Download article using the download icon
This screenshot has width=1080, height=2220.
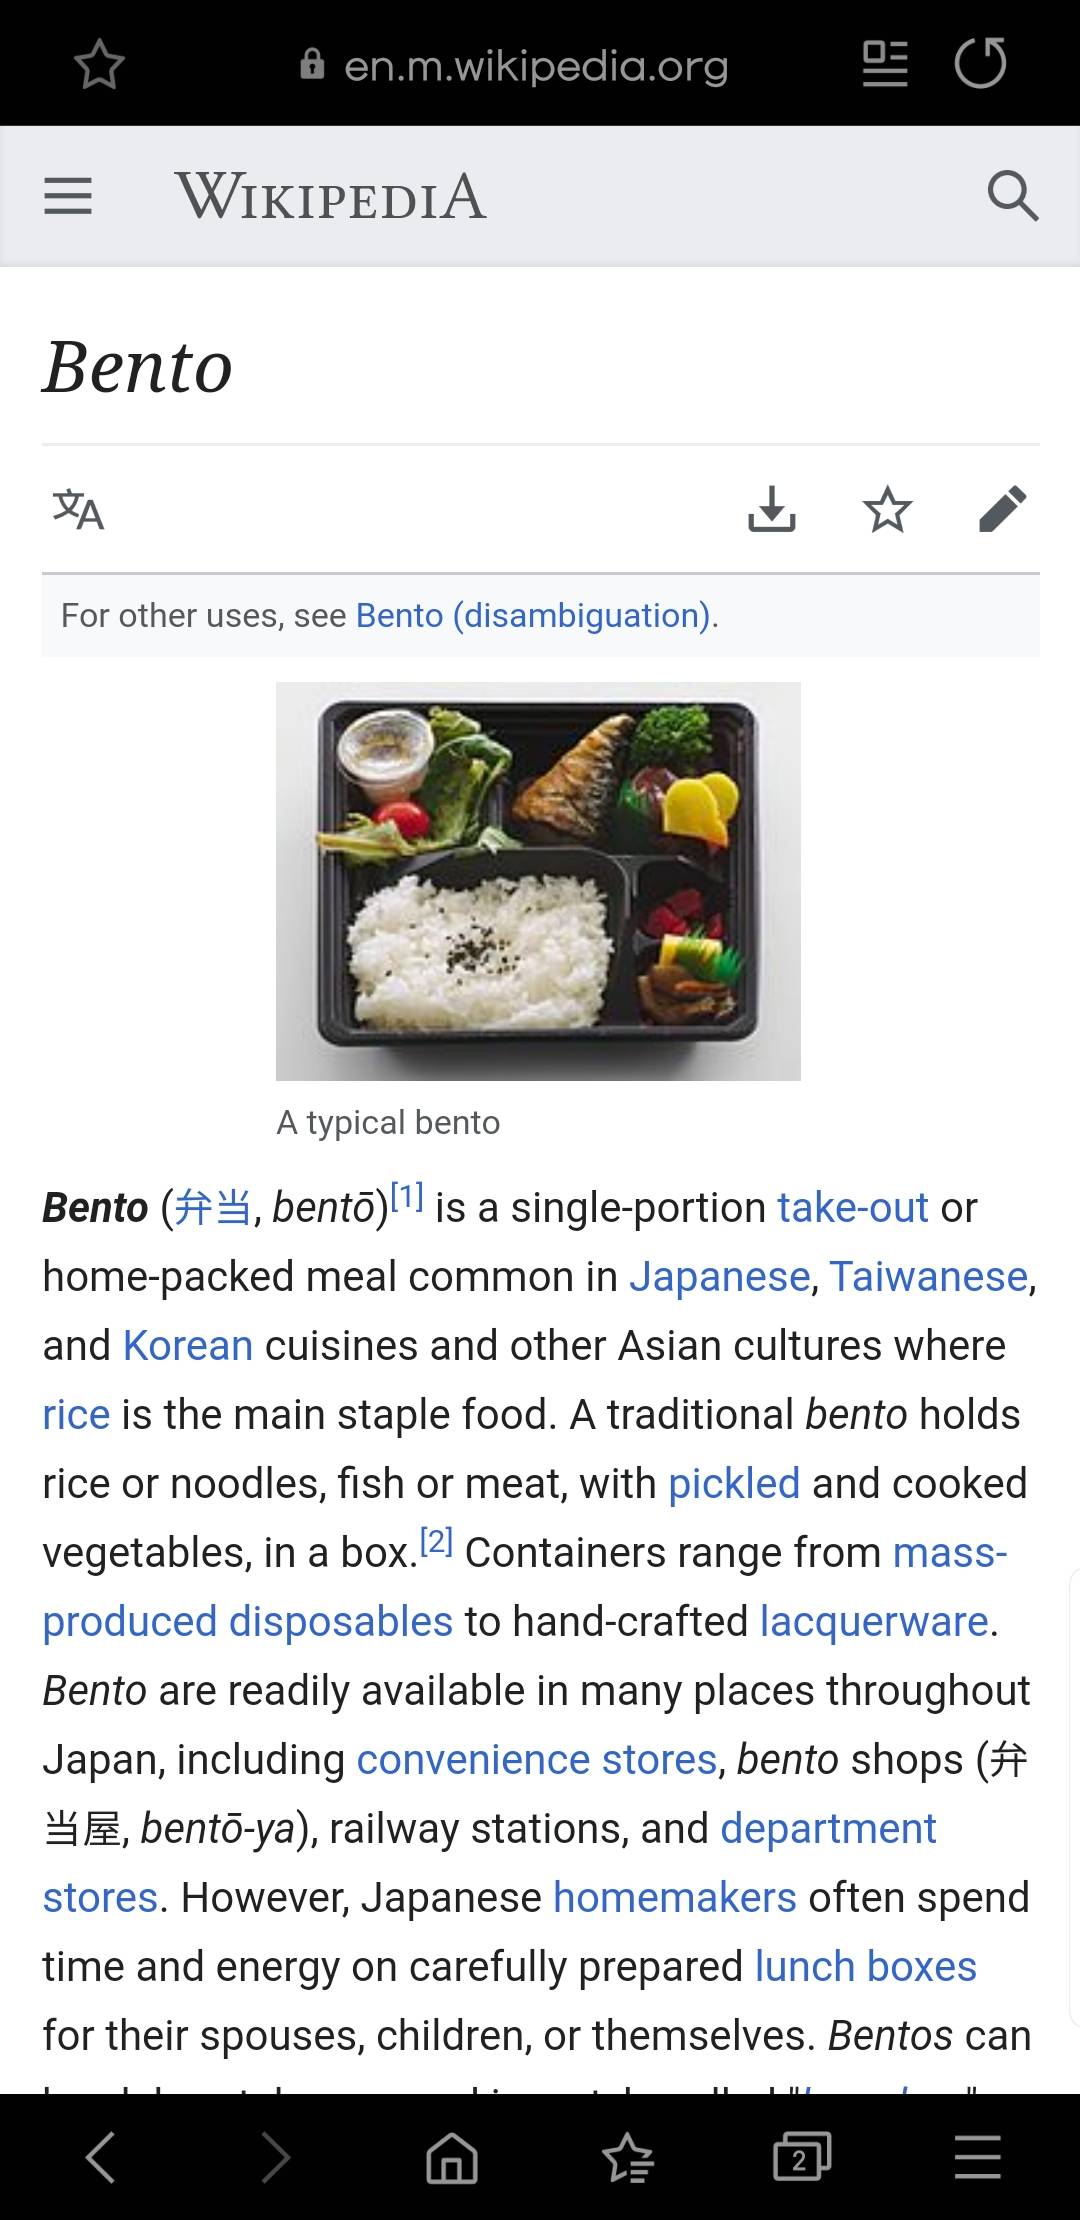(x=772, y=509)
